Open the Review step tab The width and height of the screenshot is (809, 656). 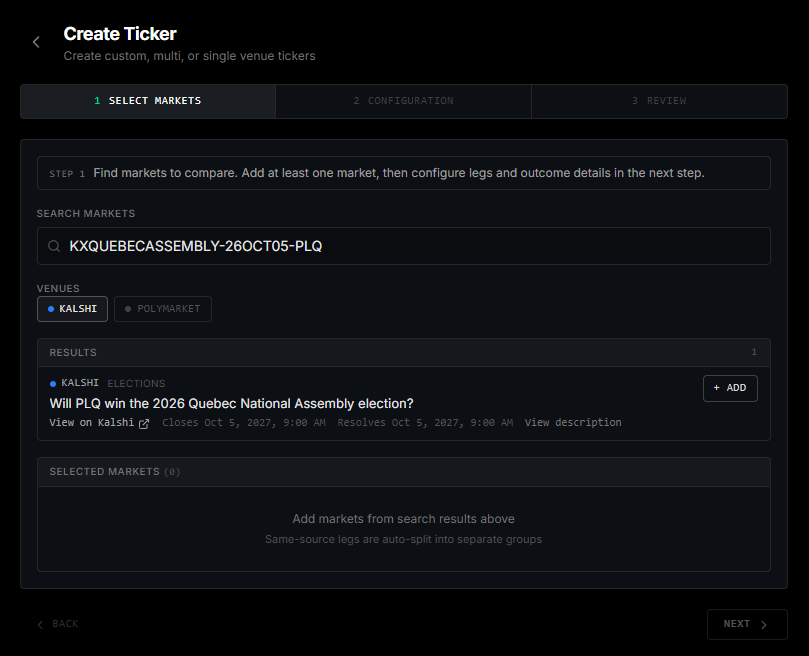(x=659, y=101)
